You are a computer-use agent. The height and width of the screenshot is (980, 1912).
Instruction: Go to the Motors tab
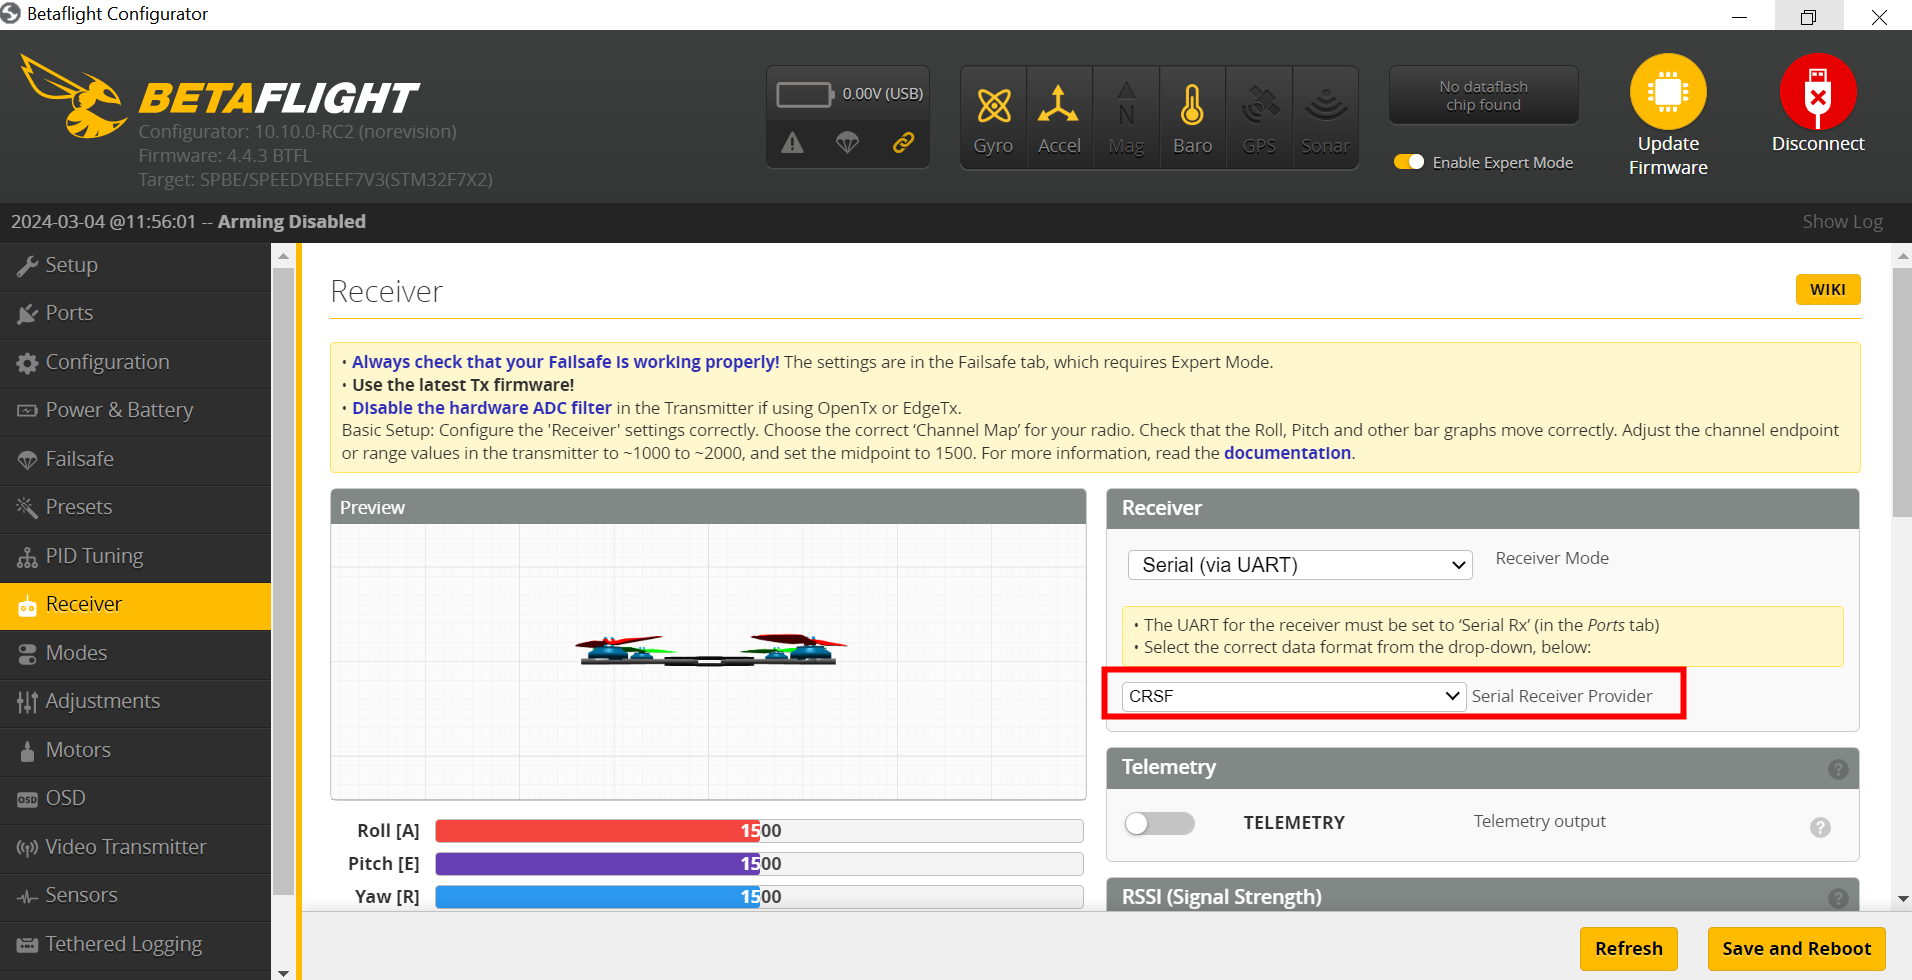pyautogui.click(x=135, y=751)
